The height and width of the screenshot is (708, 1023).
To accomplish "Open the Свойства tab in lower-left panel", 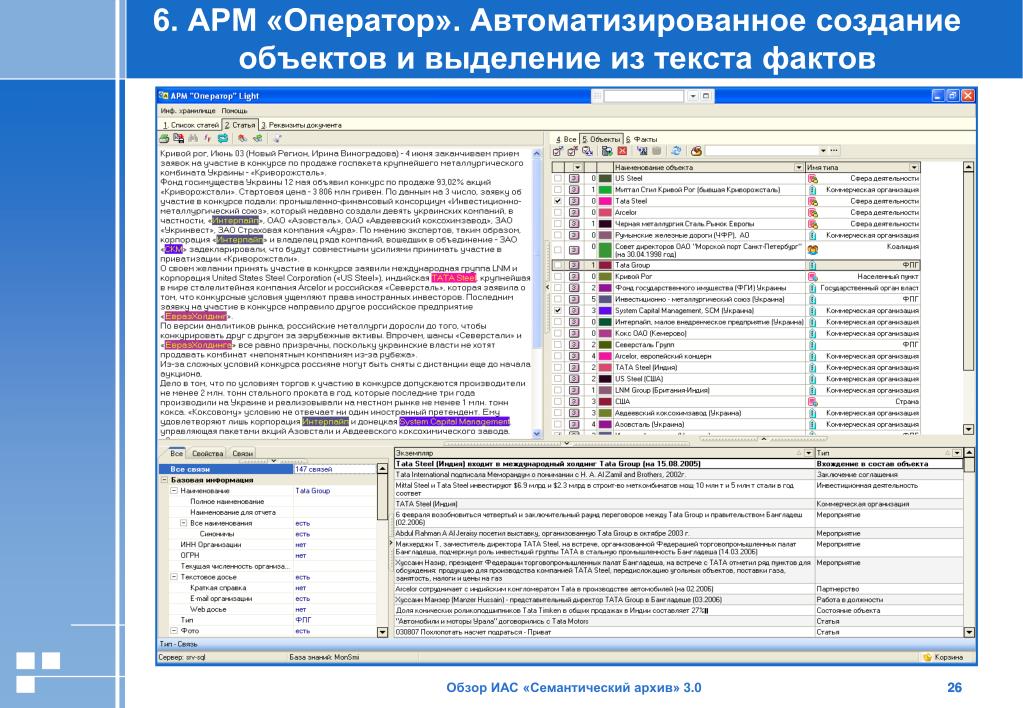I will (x=207, y=453).
